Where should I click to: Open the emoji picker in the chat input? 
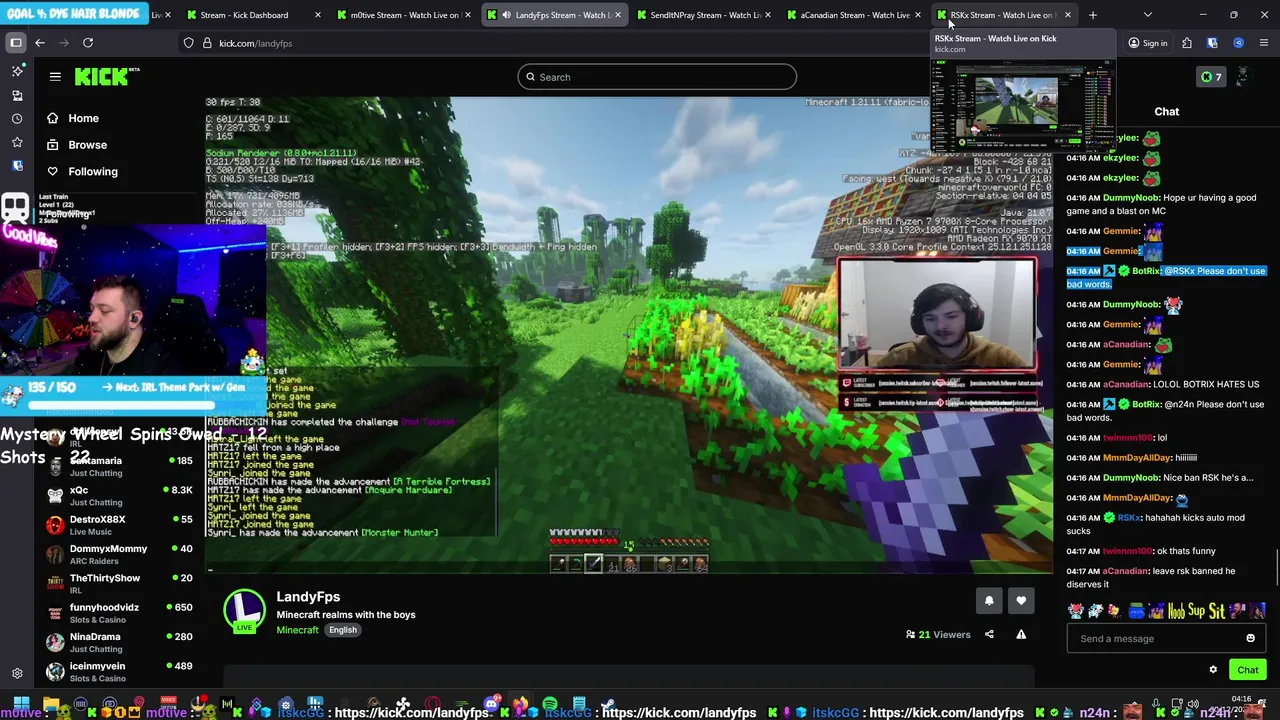tap(1250, 638)
